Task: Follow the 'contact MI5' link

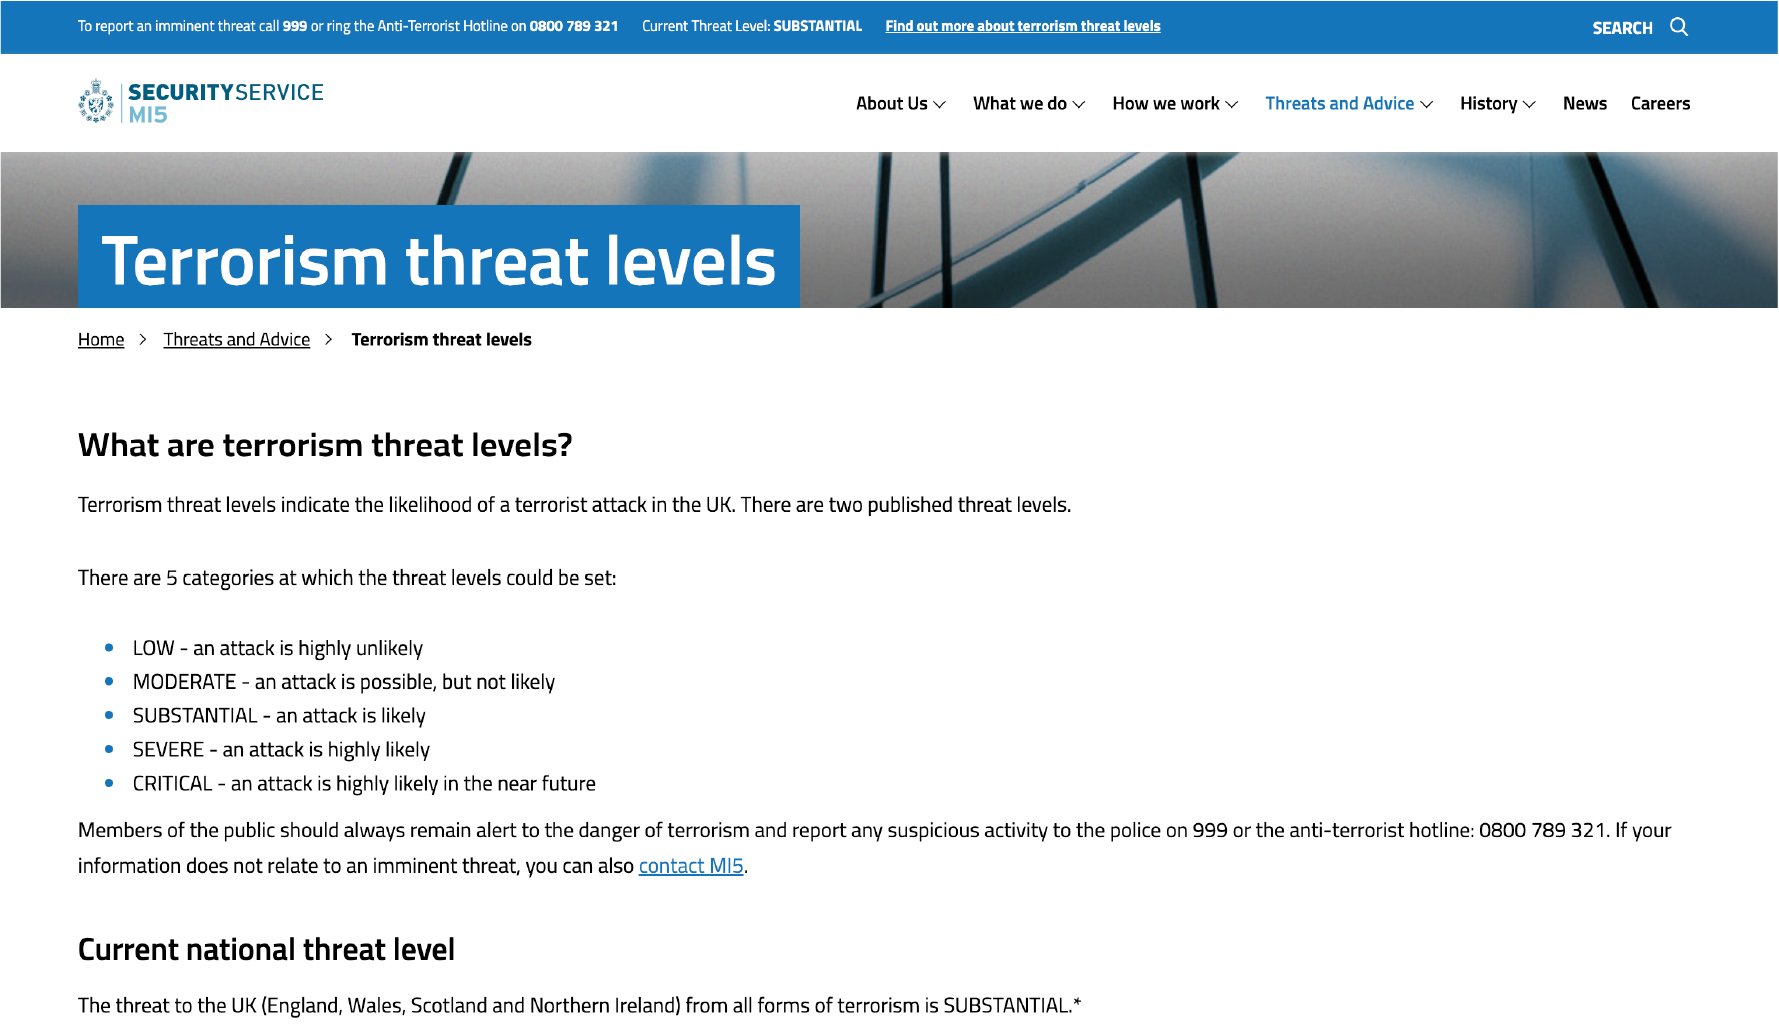Action: [691, 866]
